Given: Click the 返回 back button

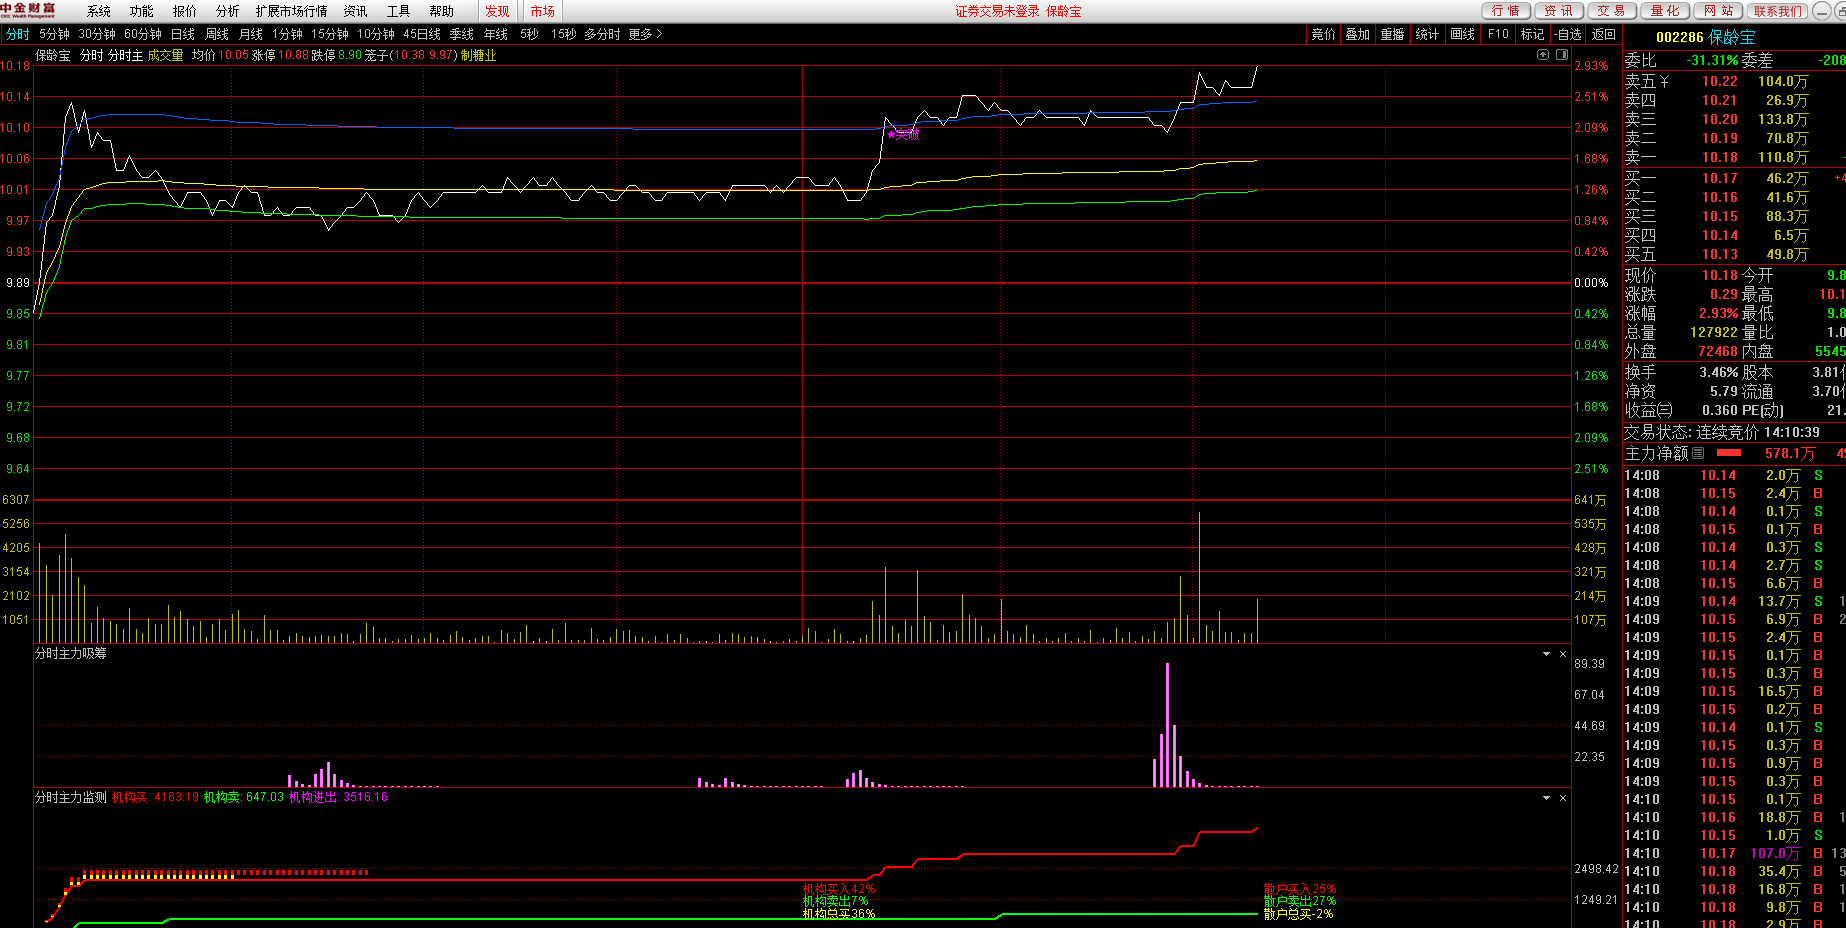Looking at the screenshot, I should click(1604, 34).
